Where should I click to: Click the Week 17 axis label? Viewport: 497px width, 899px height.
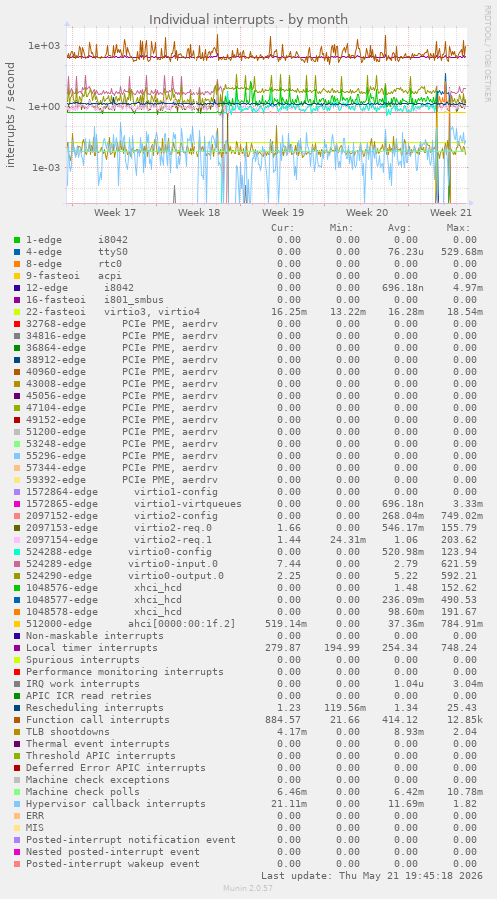point(115,213)
